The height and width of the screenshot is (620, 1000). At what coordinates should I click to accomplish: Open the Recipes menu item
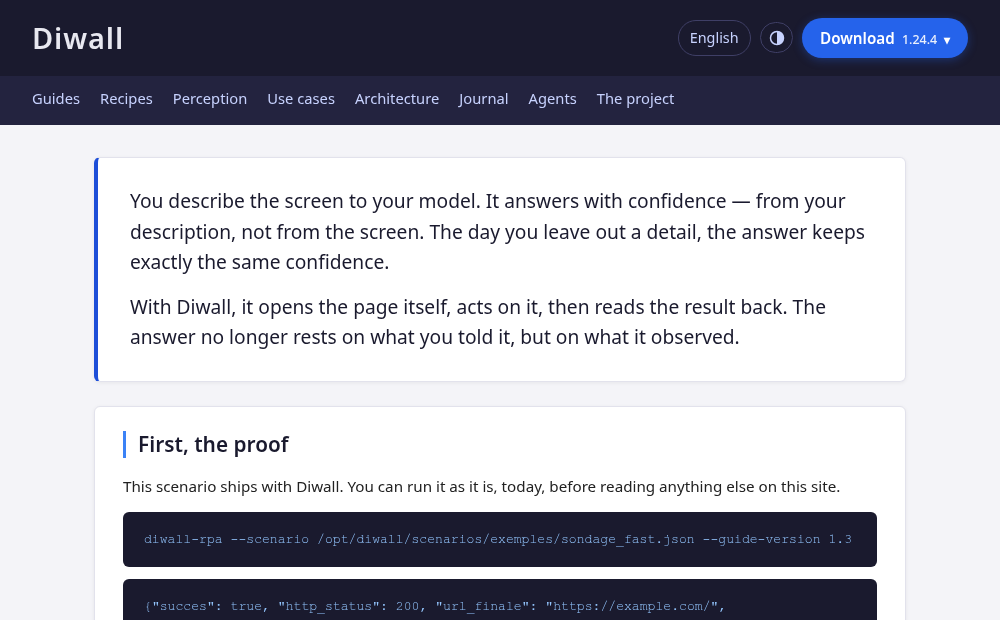[126, 99]
